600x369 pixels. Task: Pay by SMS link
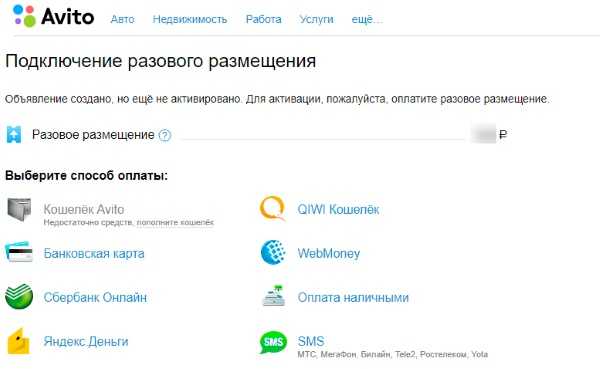coord(311,341)
